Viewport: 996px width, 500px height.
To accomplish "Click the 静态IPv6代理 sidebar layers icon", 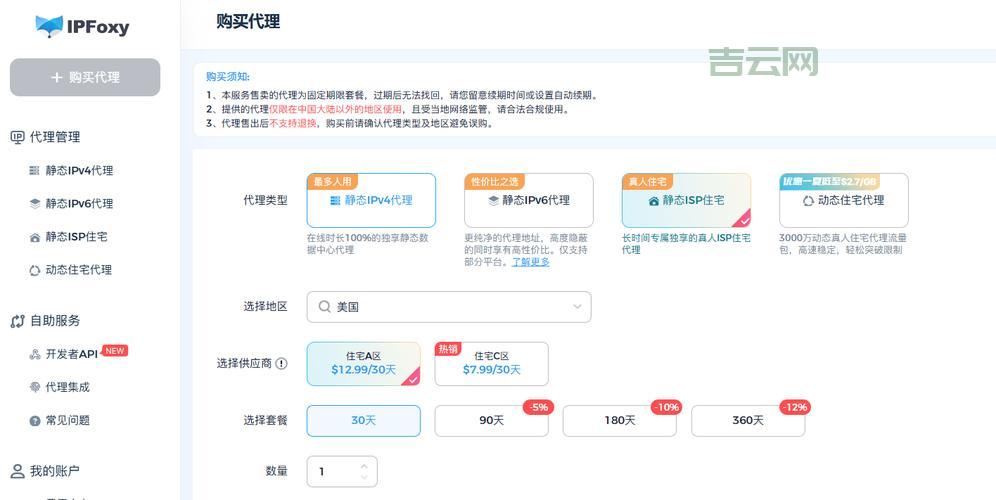I will (x=34, y=203).
